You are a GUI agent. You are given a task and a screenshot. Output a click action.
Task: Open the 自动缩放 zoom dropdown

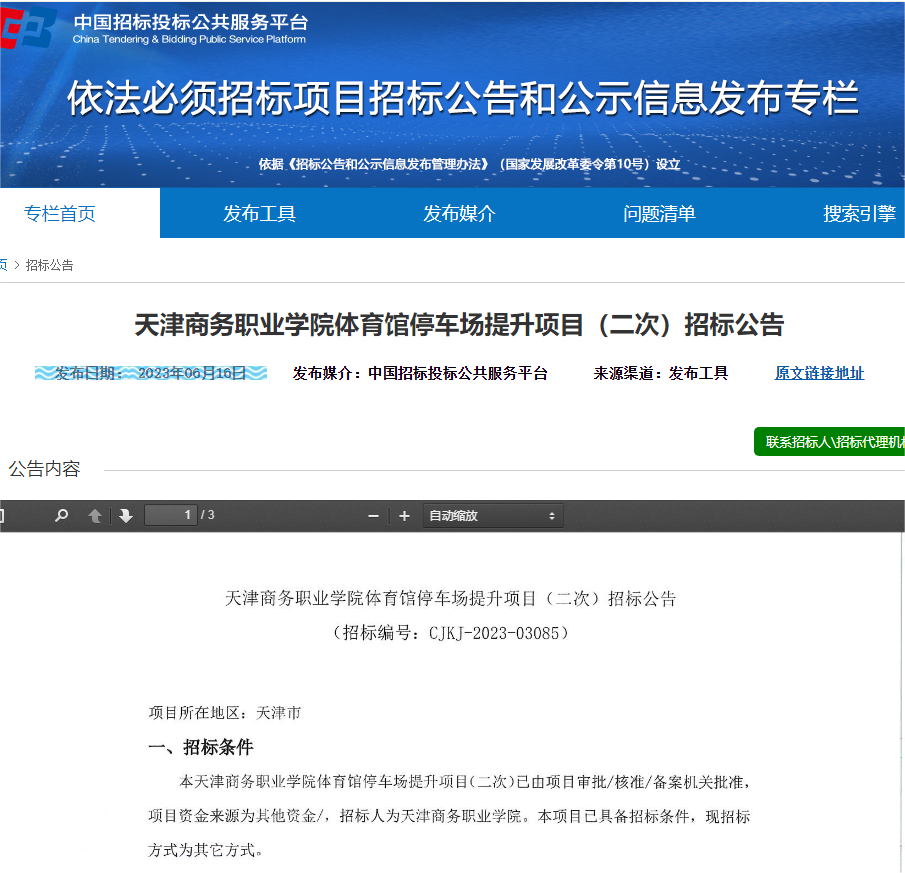(x=492, y=516)
